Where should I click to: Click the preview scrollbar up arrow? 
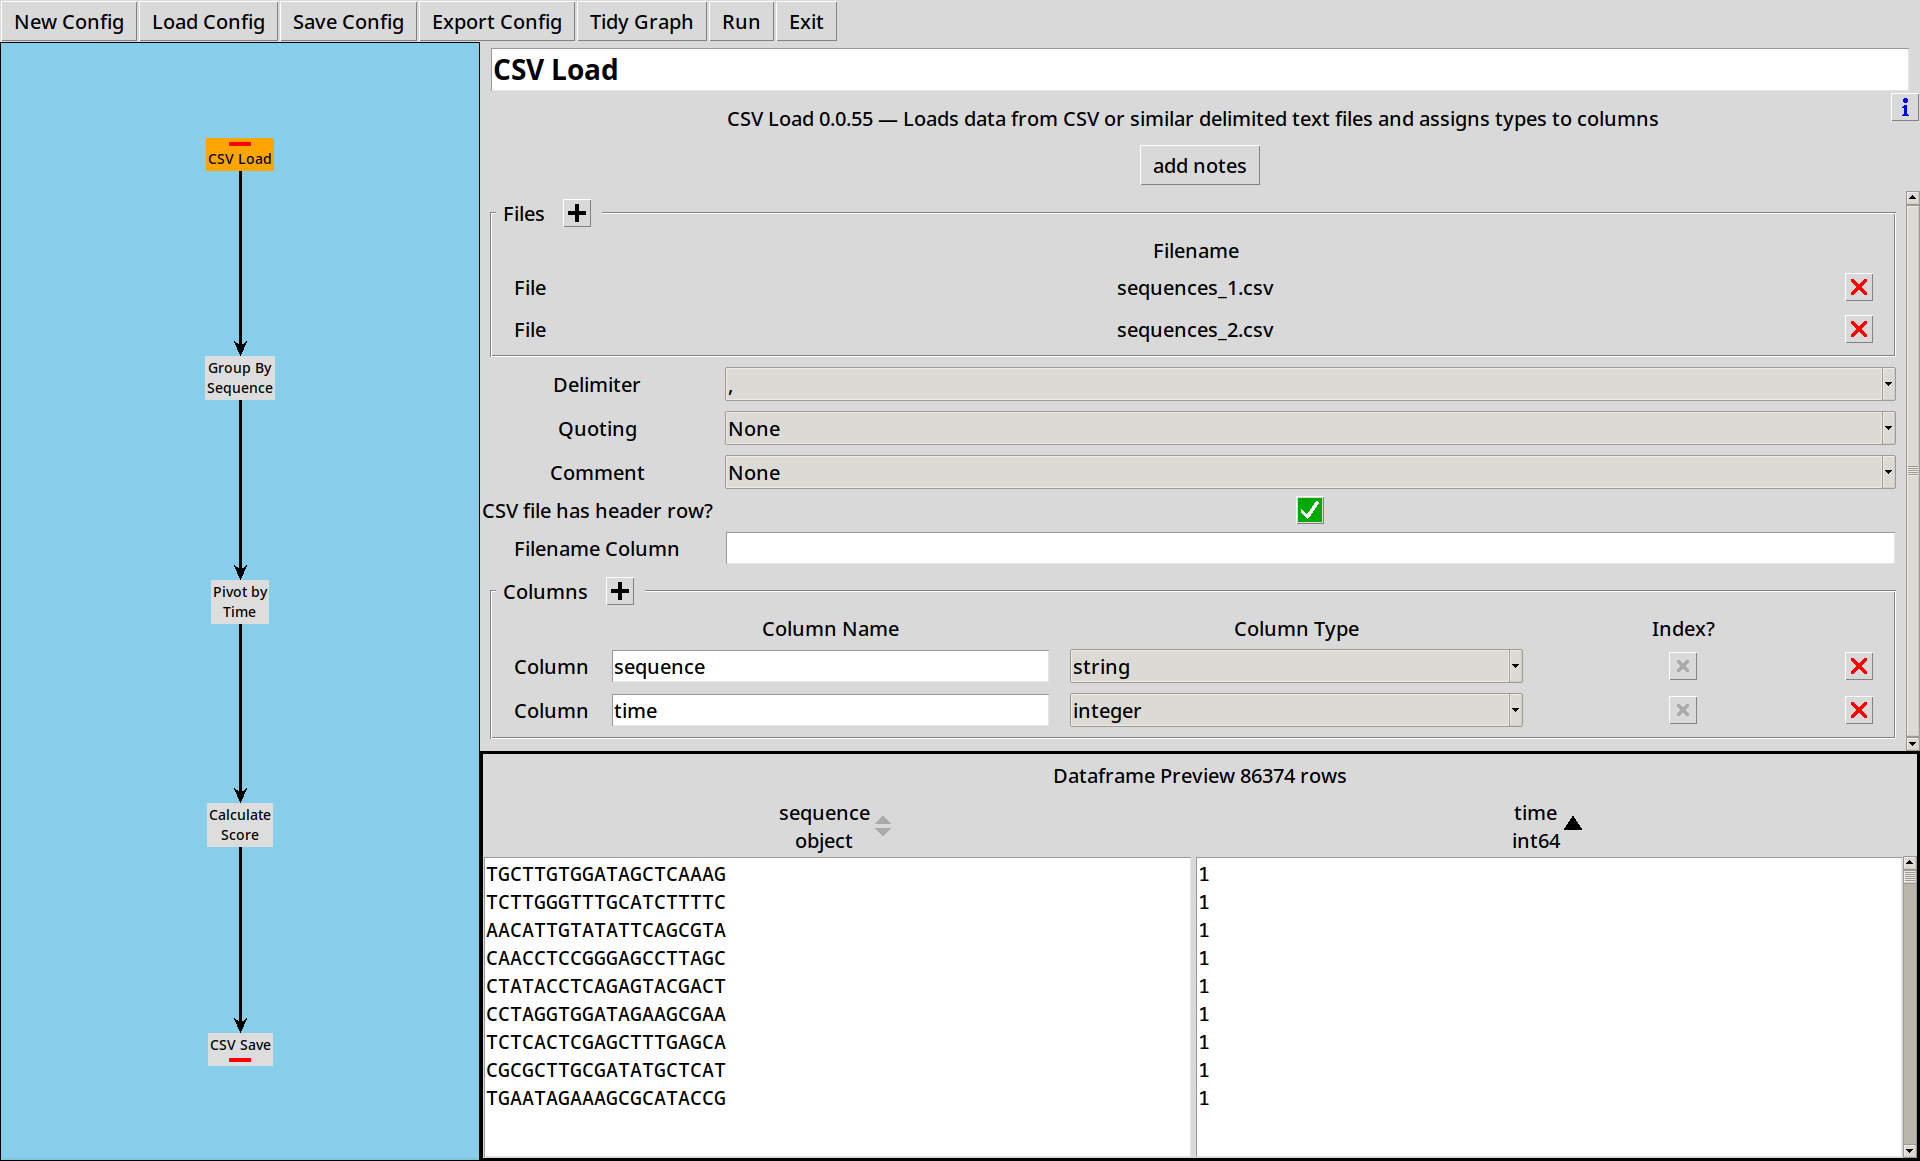coord(1910,862)
